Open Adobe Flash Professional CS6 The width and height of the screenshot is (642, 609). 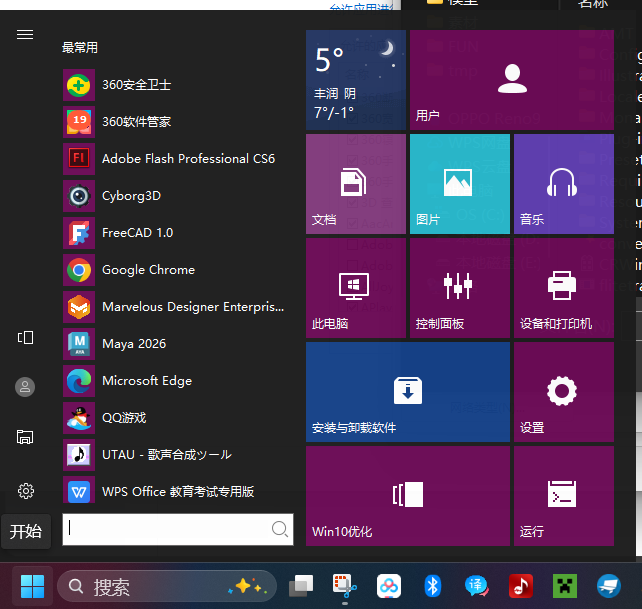click(178, 159)
